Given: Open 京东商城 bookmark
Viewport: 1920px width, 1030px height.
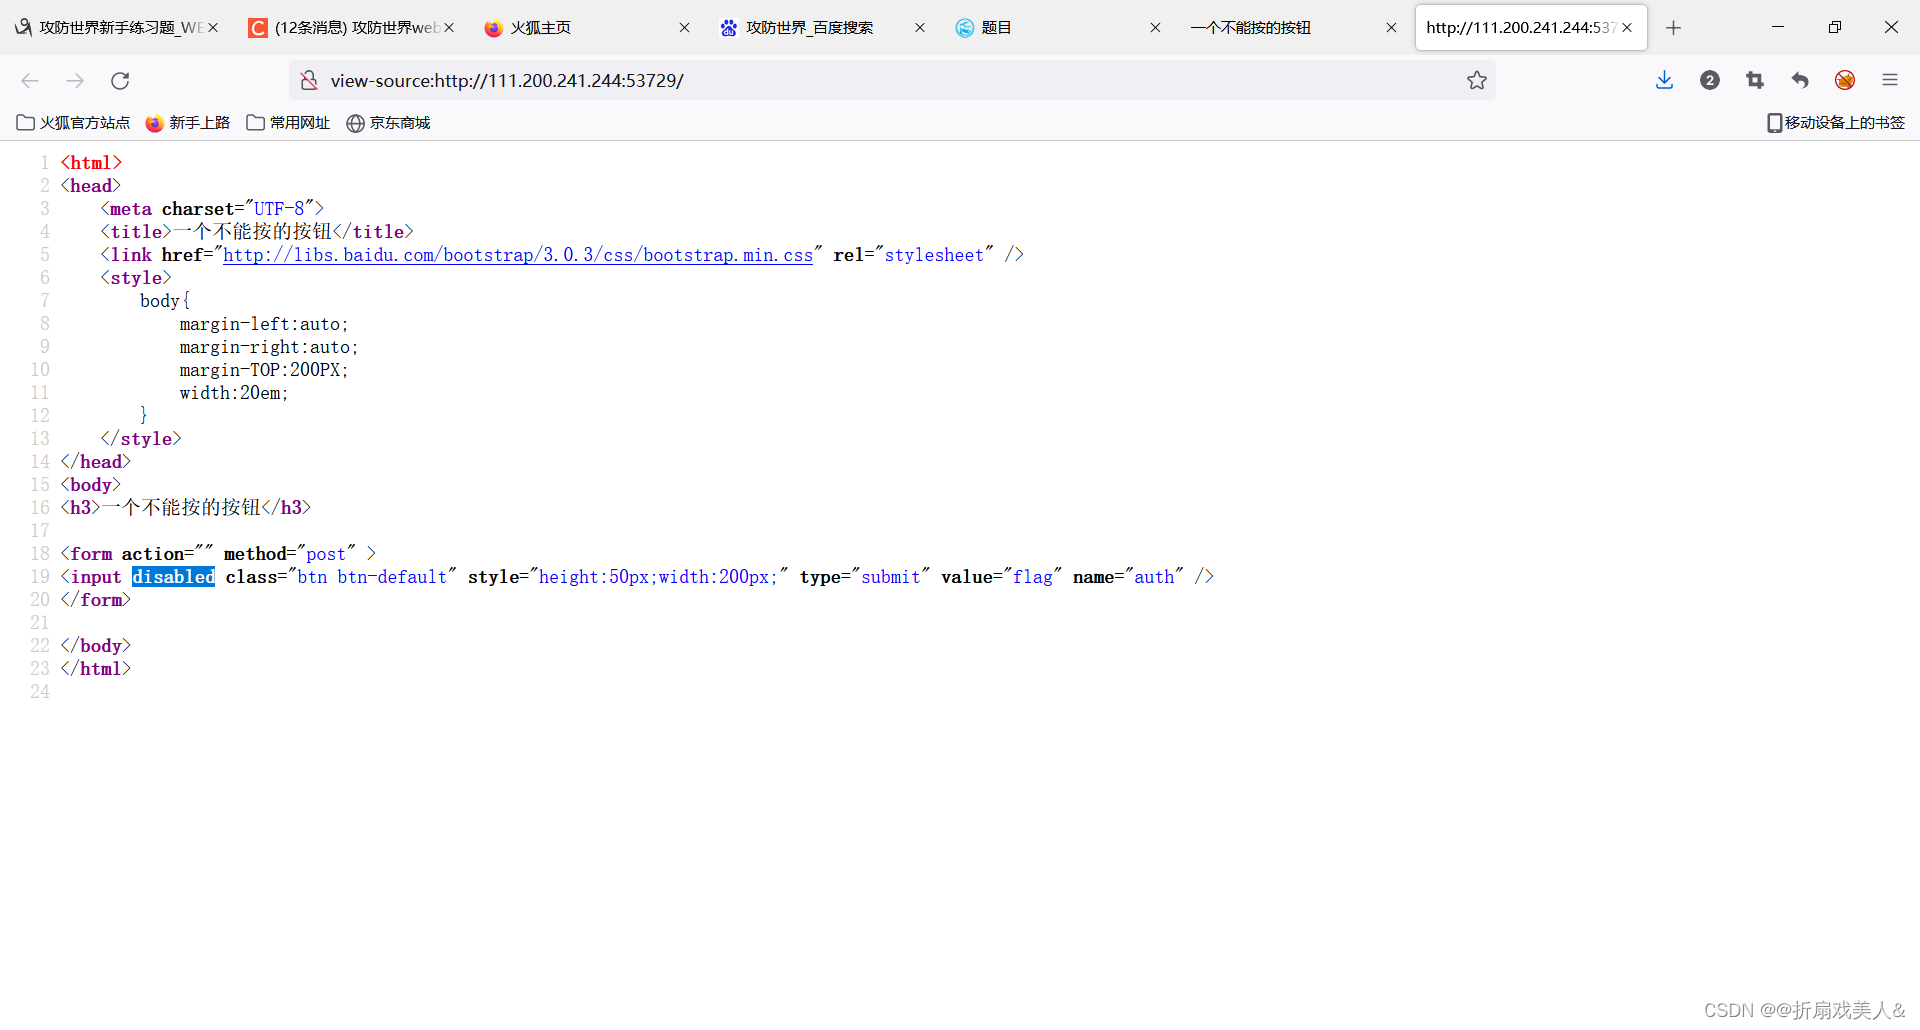Looking at the screenshot, I should 388,123.
